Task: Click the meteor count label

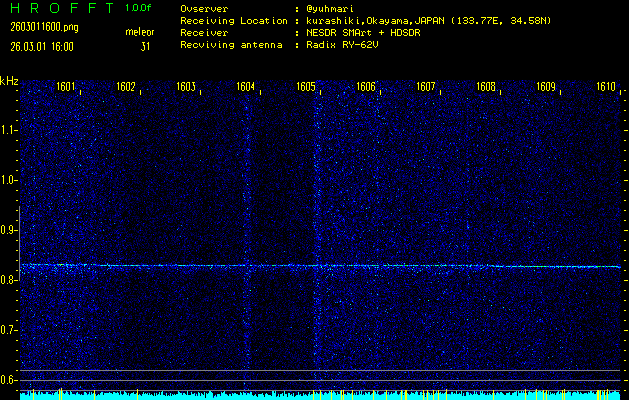Action: click(x=140, y=32)
